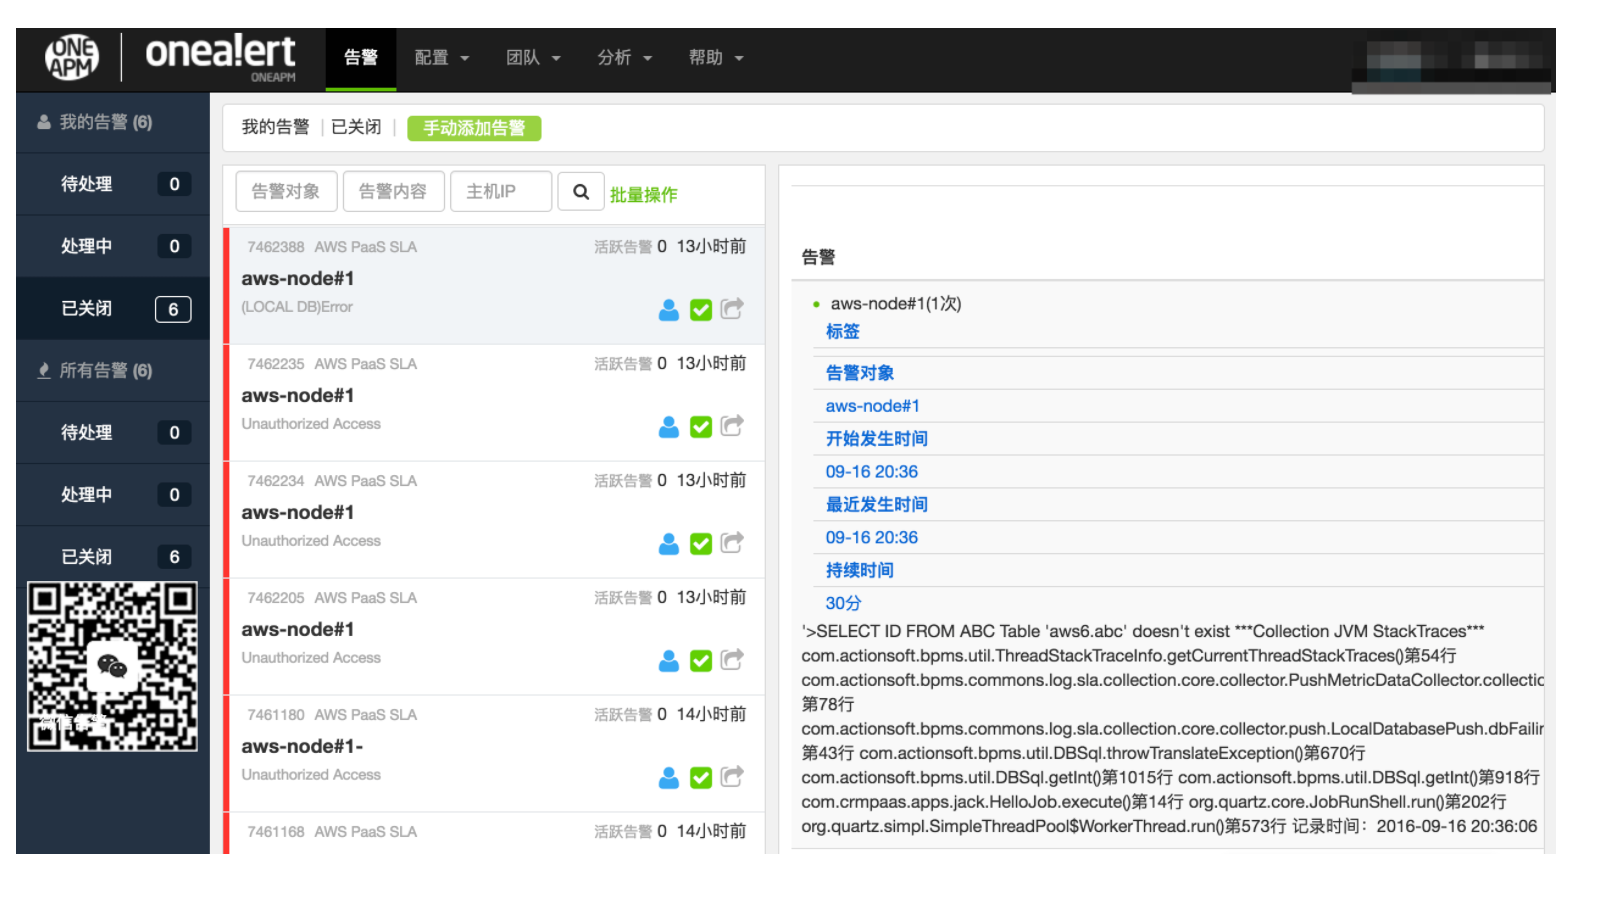The width and height of the screenshot is (1598, 900).
Task: Click forward share icon for alert 7462235
Action: tap(733, 426)
